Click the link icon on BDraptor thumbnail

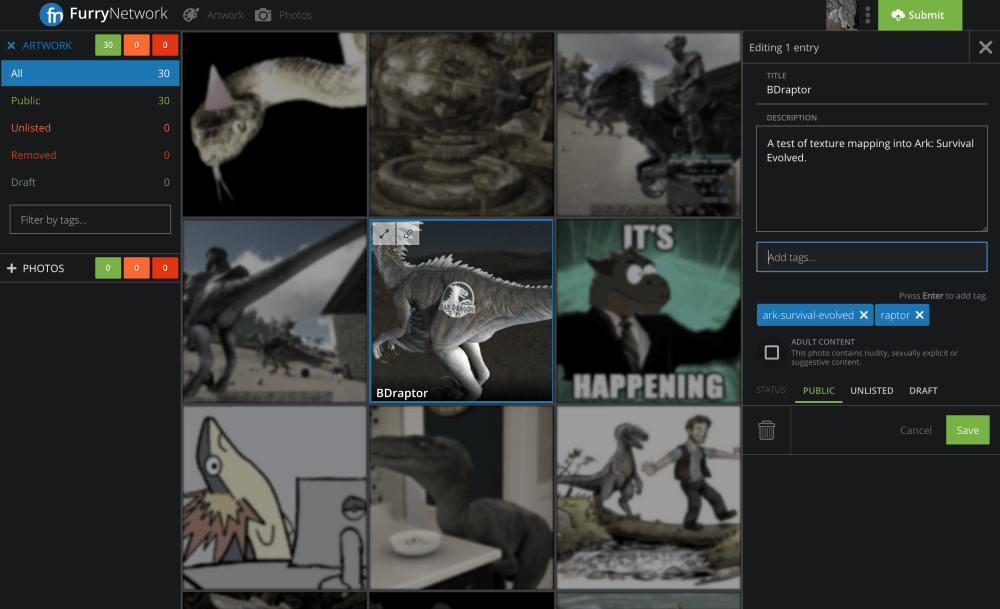pos(408,234)
